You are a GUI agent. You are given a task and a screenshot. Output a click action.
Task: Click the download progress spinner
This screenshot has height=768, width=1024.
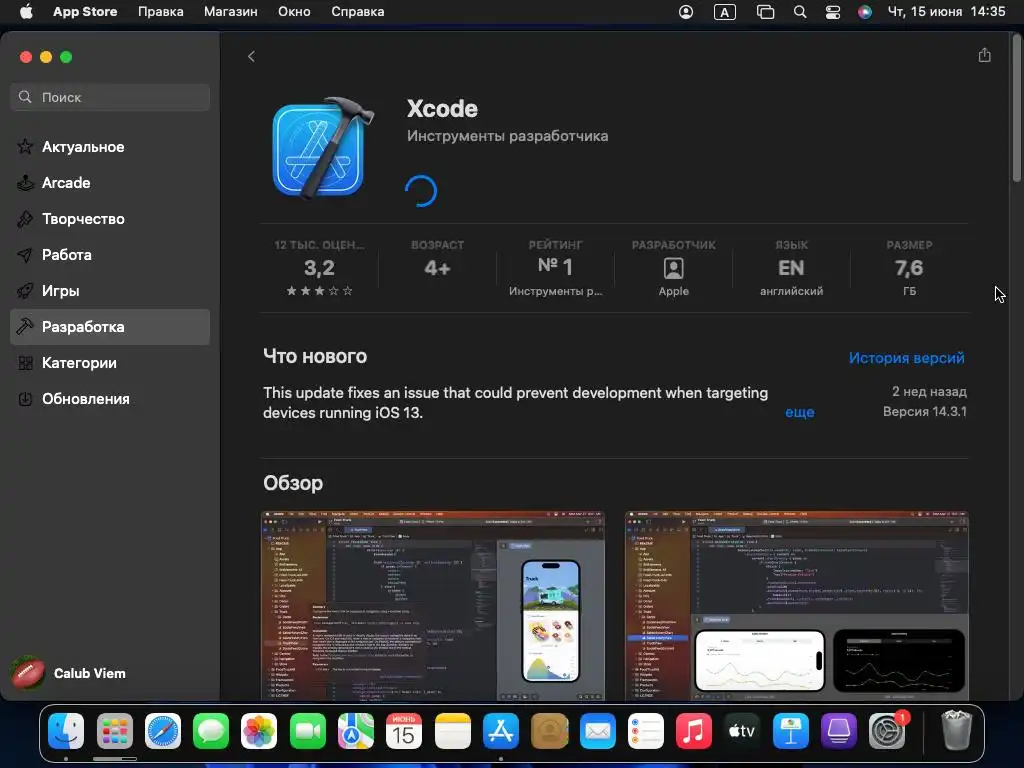pyautogui.click(x=421, y=191)
